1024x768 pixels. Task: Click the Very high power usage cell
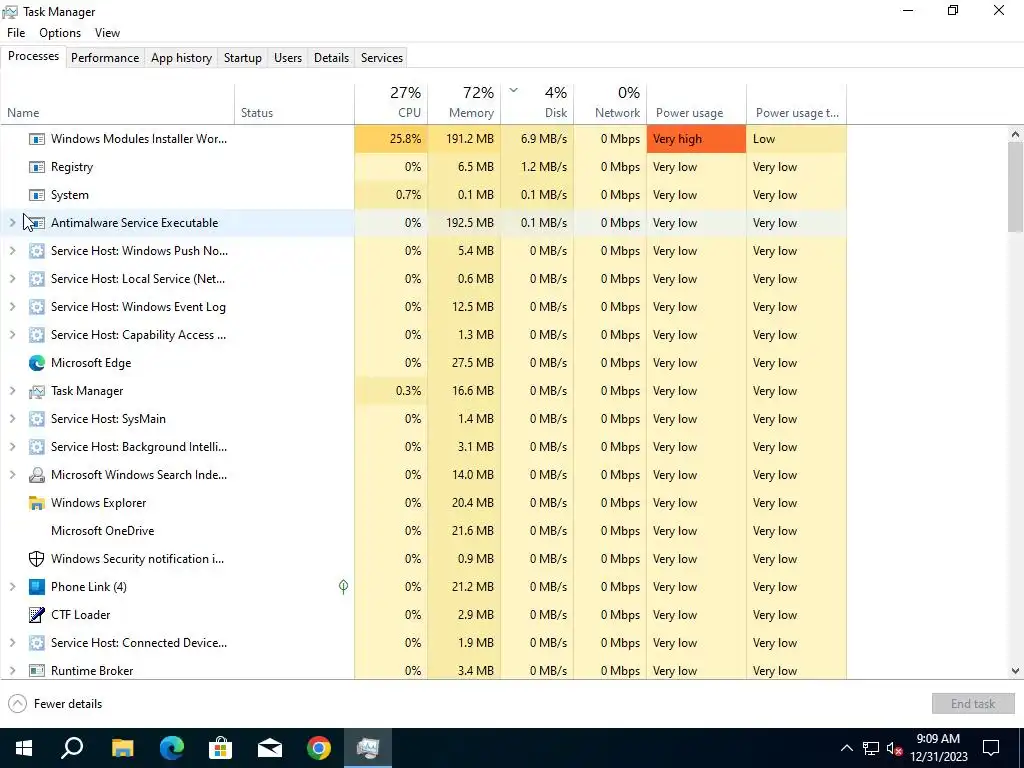pyautogui.click(x=696, y=139)
